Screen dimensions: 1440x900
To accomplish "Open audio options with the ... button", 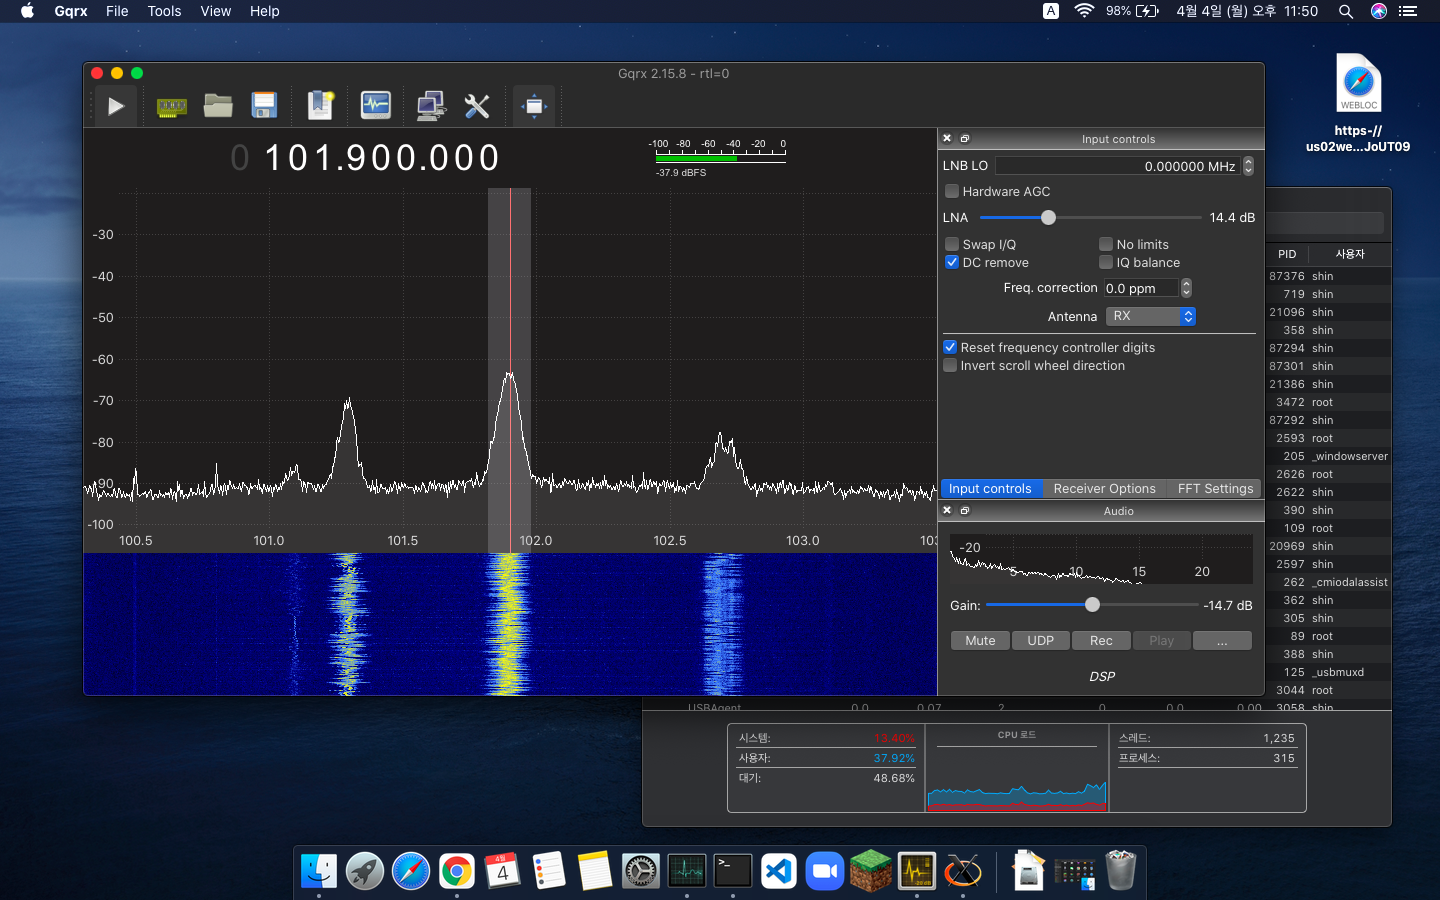I will [x=1222, y=640].
